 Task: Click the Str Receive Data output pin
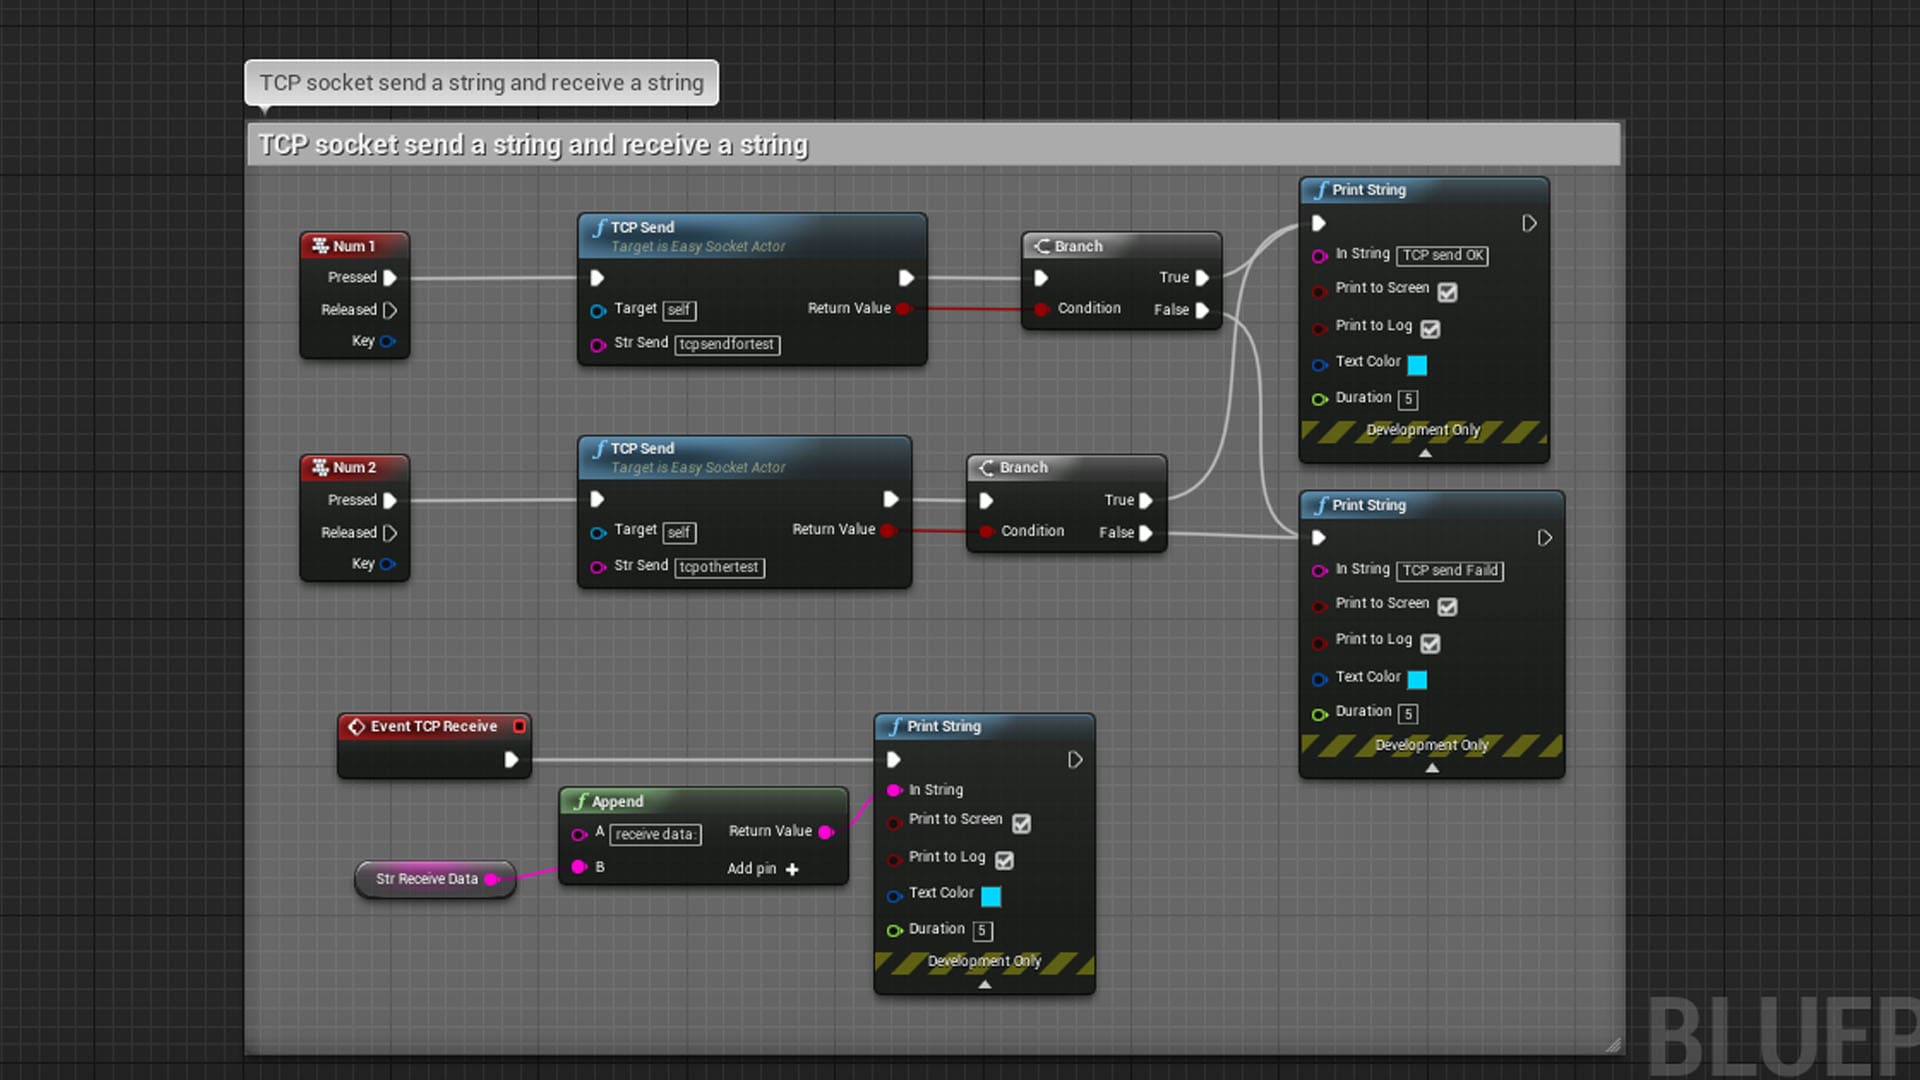point(491,879)
